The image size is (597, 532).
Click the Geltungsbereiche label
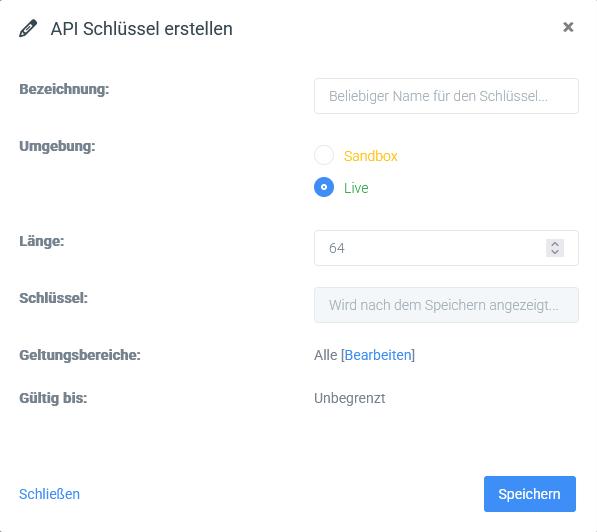tap(80, 355)
